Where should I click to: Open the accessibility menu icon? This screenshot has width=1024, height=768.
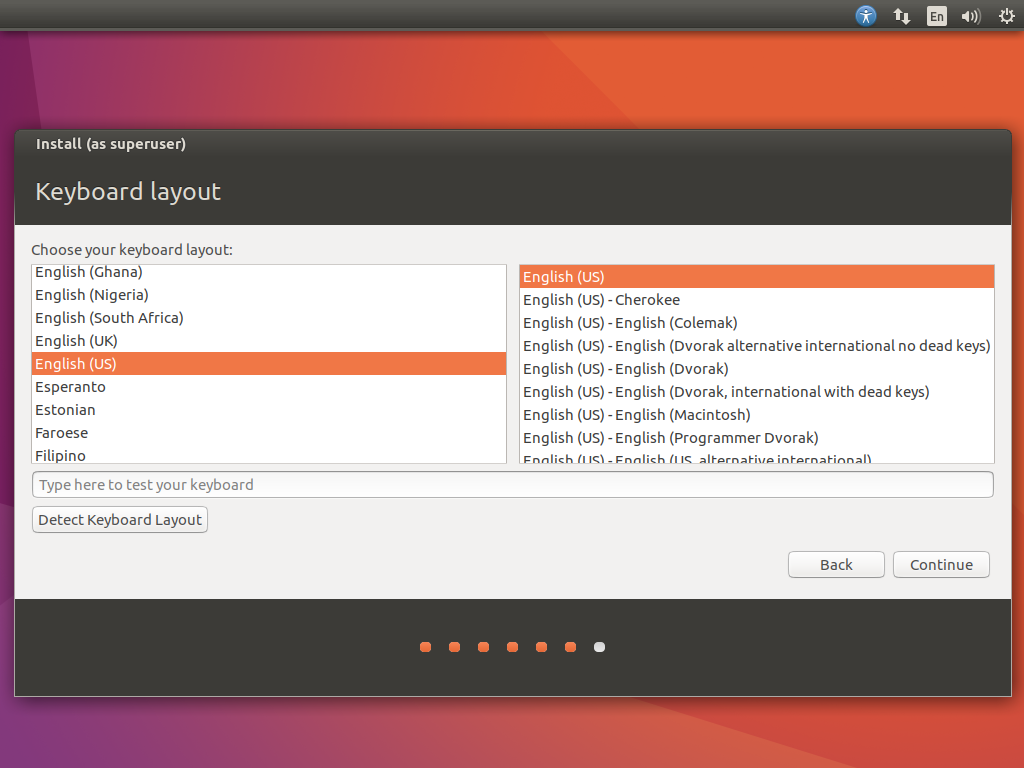coord(865,16)
